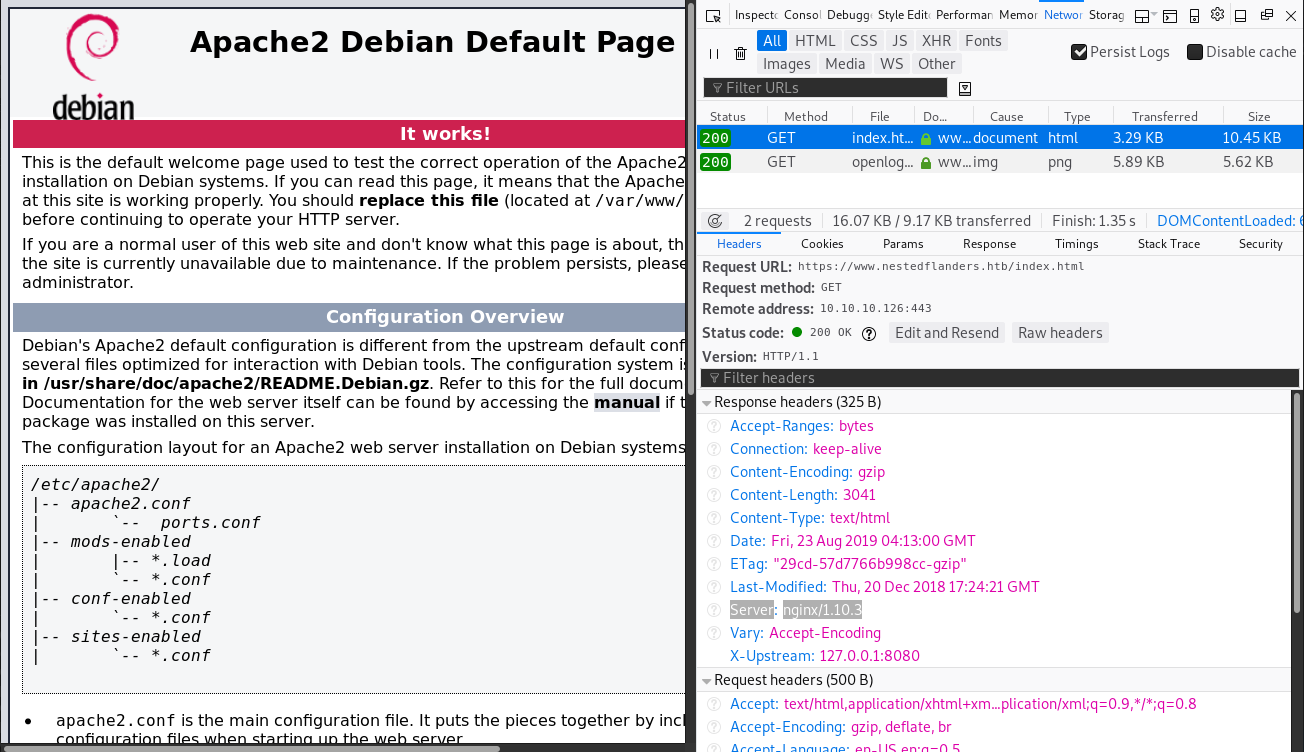Open the toolbox layout options icon
Image resolution: width=1304 pixels, height=752 pixels.
click(1142, 15)
